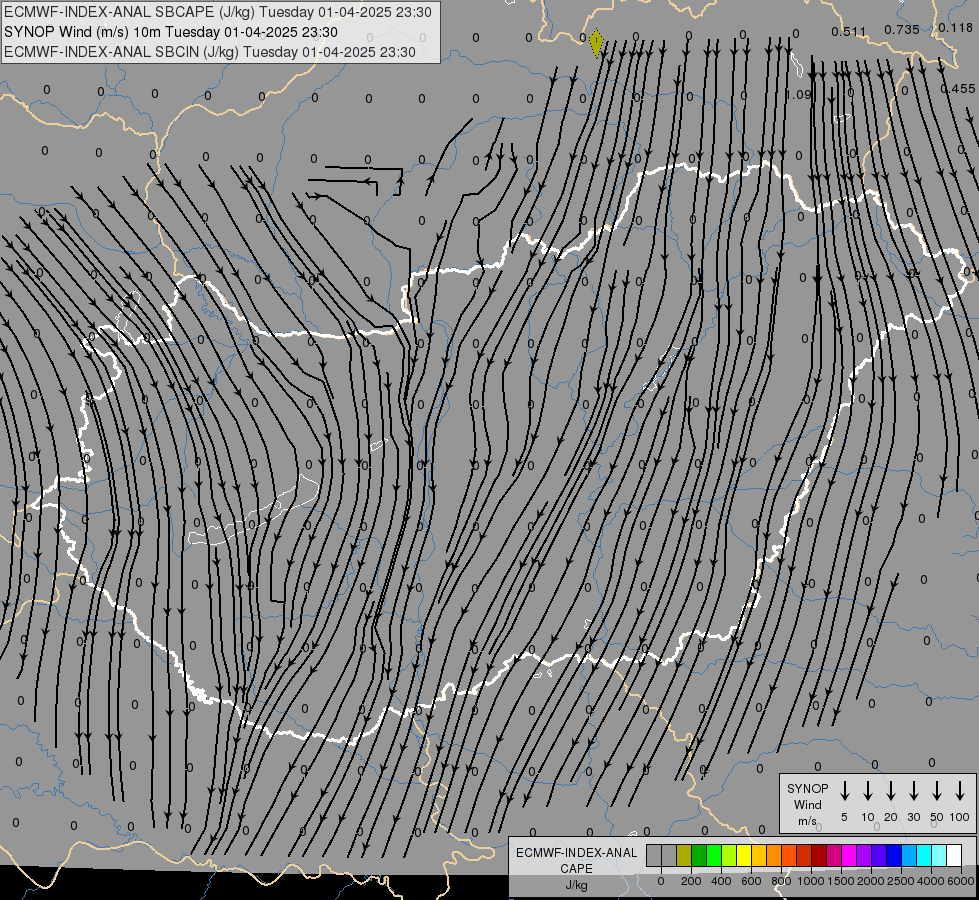This screenshot has width=979, height=900.
Task: Click the 100 m/s wind arrow in legend
Action: (x=960, y=791)
